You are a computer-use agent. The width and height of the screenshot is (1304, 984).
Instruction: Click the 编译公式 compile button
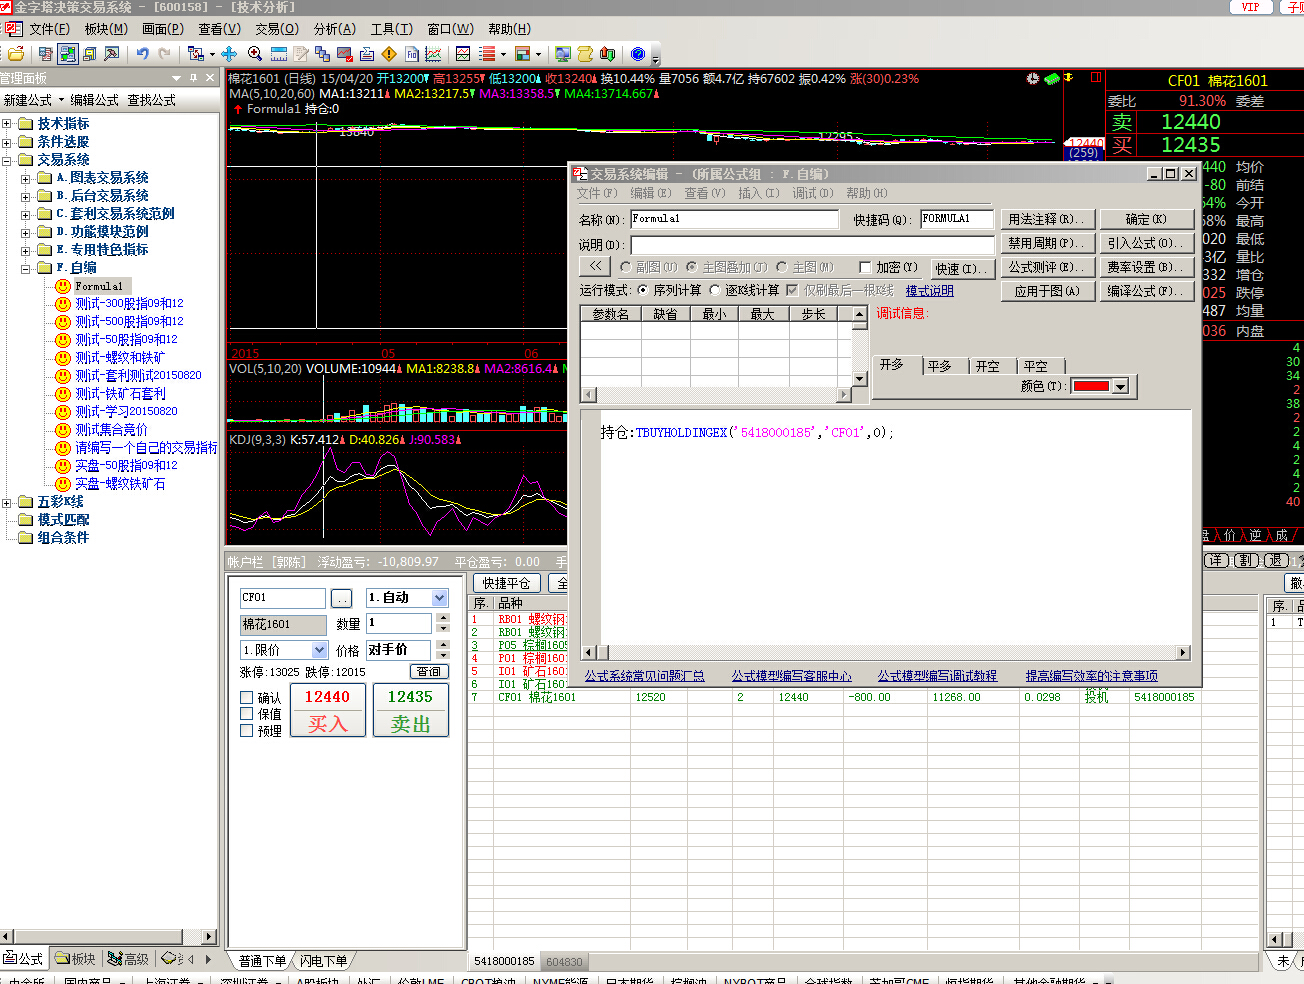tap(1146, 291)
